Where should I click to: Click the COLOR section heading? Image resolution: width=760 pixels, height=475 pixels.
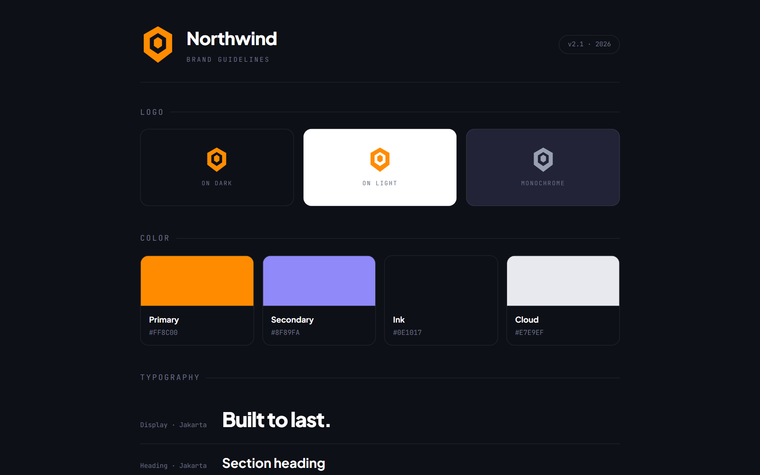click(155, 238)
